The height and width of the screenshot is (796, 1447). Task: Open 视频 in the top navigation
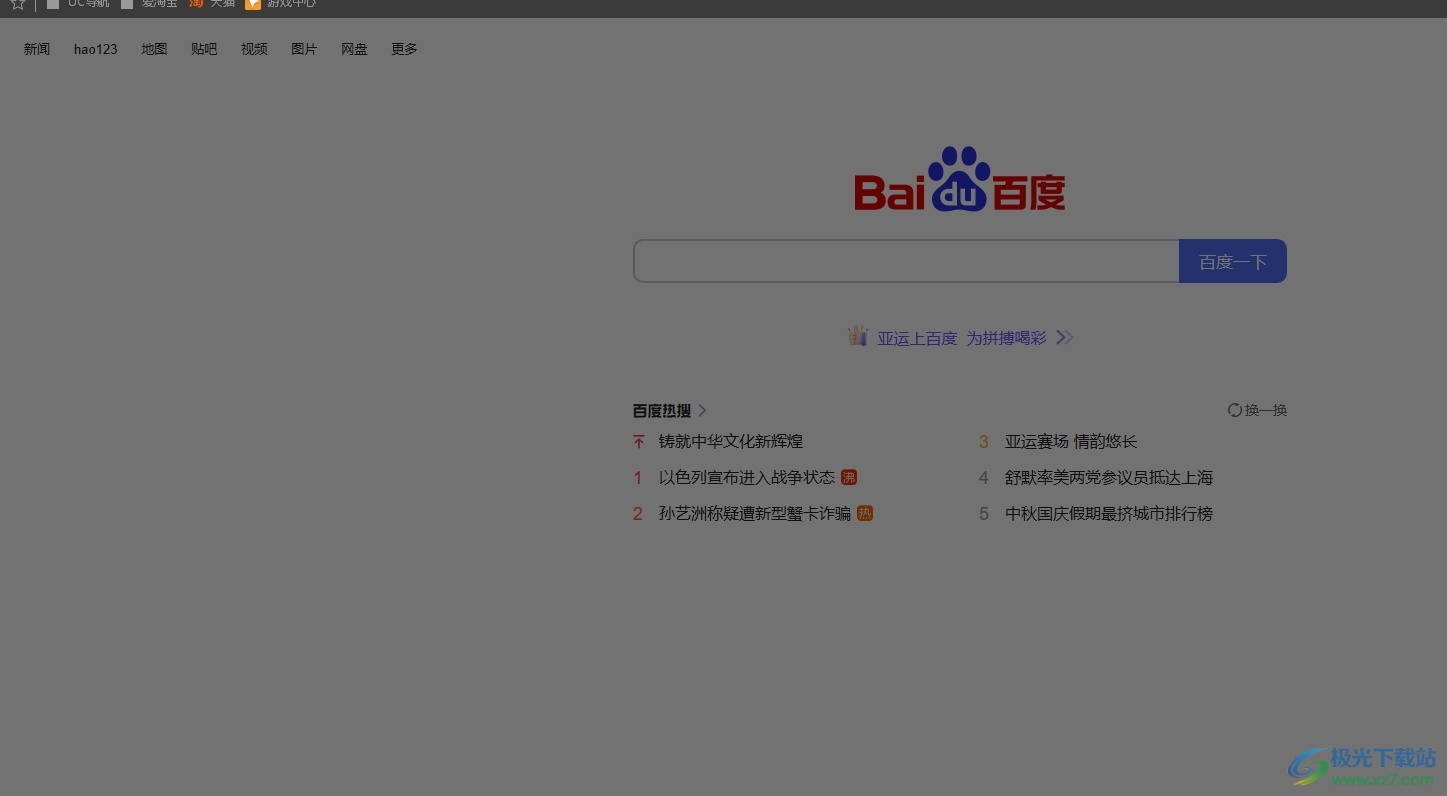pyautogui.click(x=254, y=49)
